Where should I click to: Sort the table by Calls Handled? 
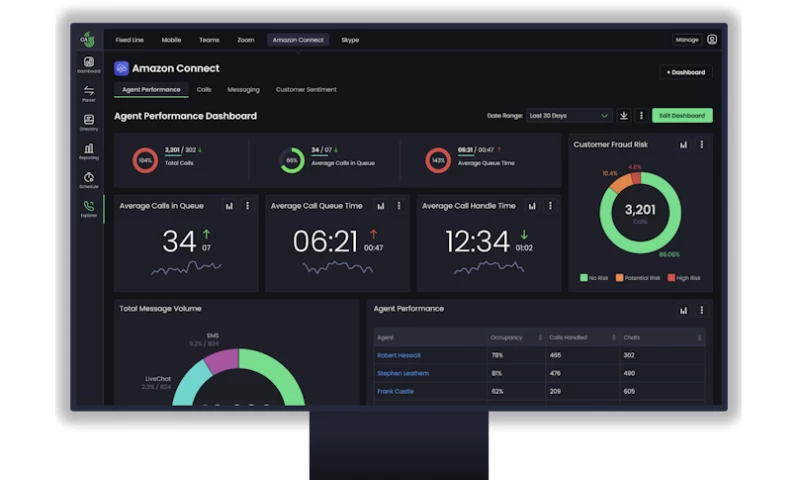point(612,337)
